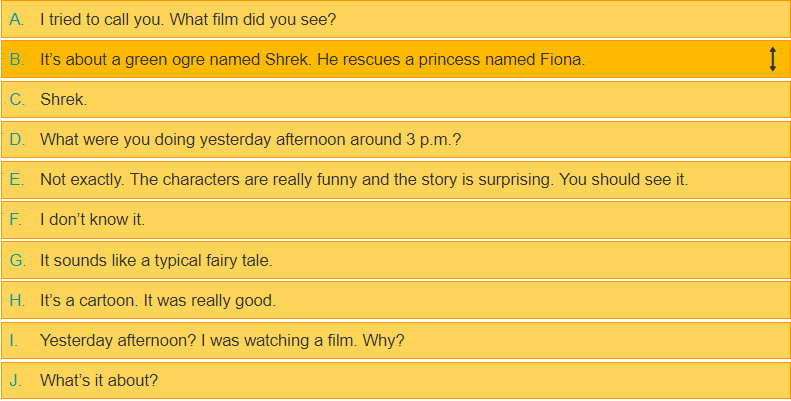Viewport: 791px width, 401px height.
Task: Click the sentence starting "Not exactly"
Action: (364, 180)
